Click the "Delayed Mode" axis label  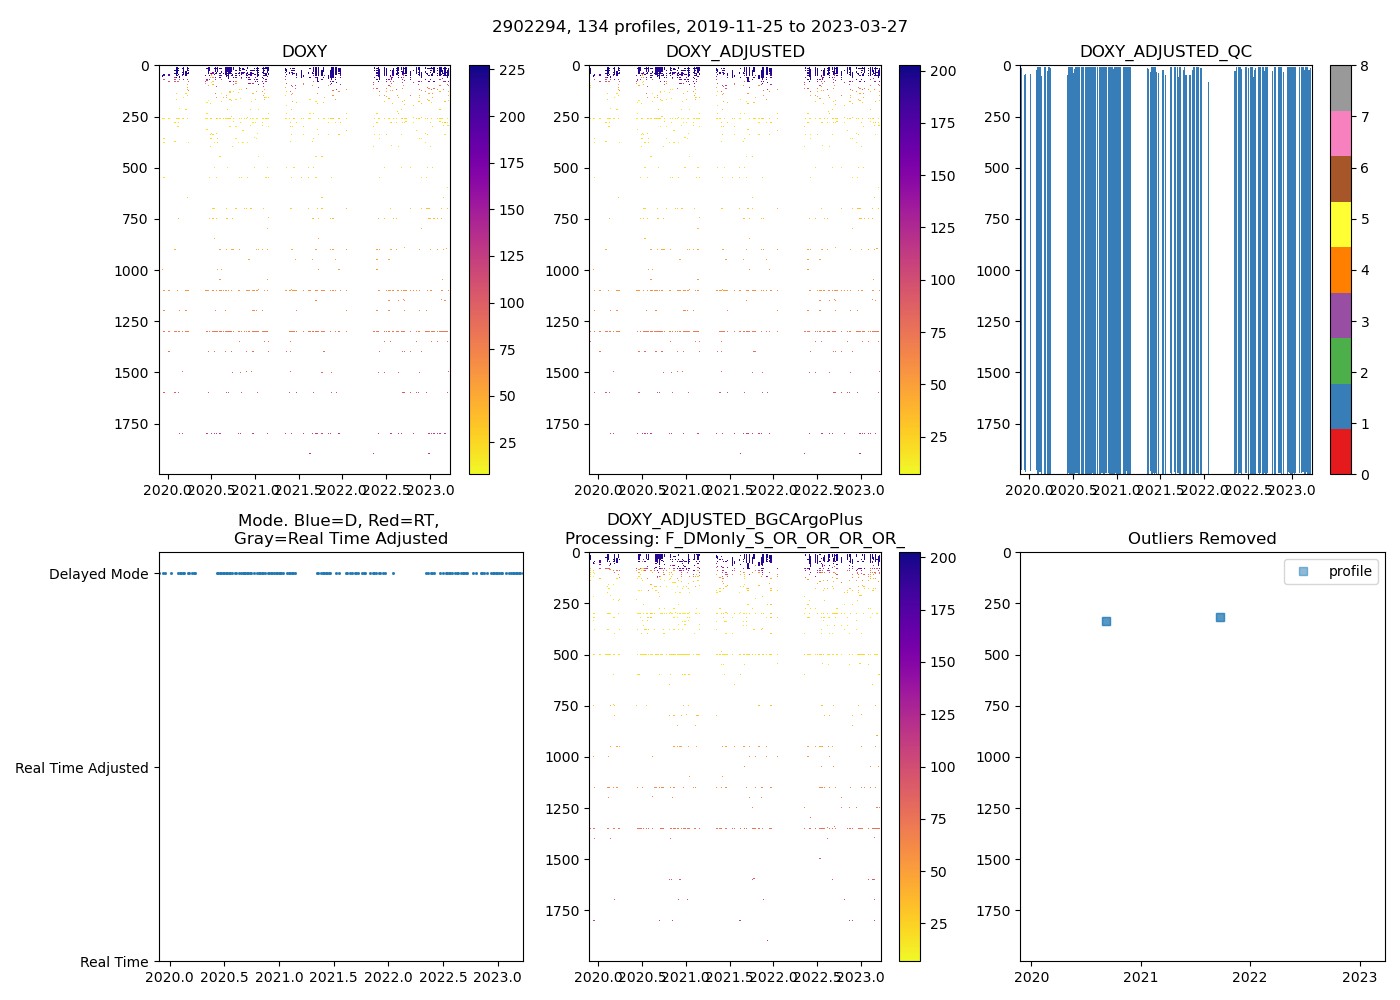point(98,574)
